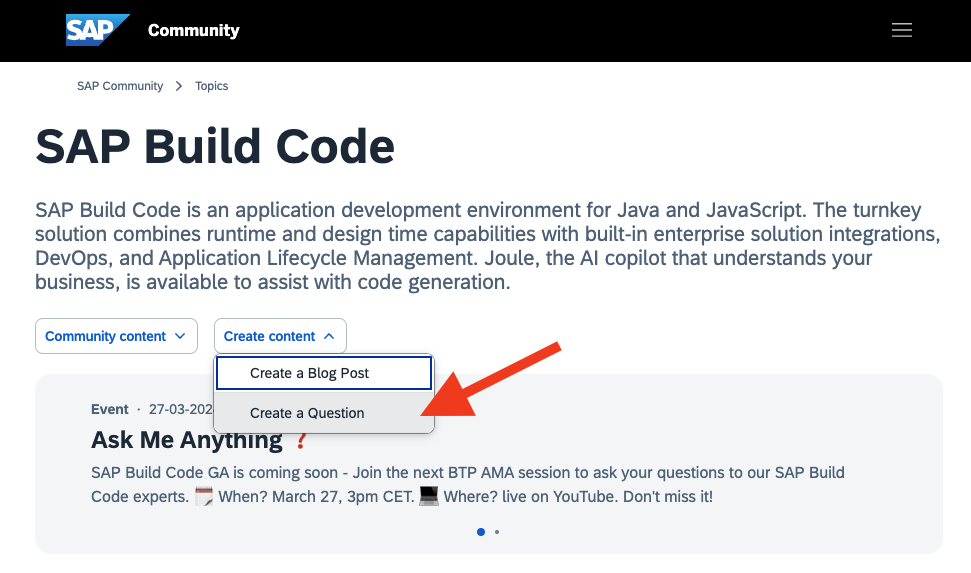Click the breadcrumb chevron separator
This screenshot has height=573, width=971.
179,86
